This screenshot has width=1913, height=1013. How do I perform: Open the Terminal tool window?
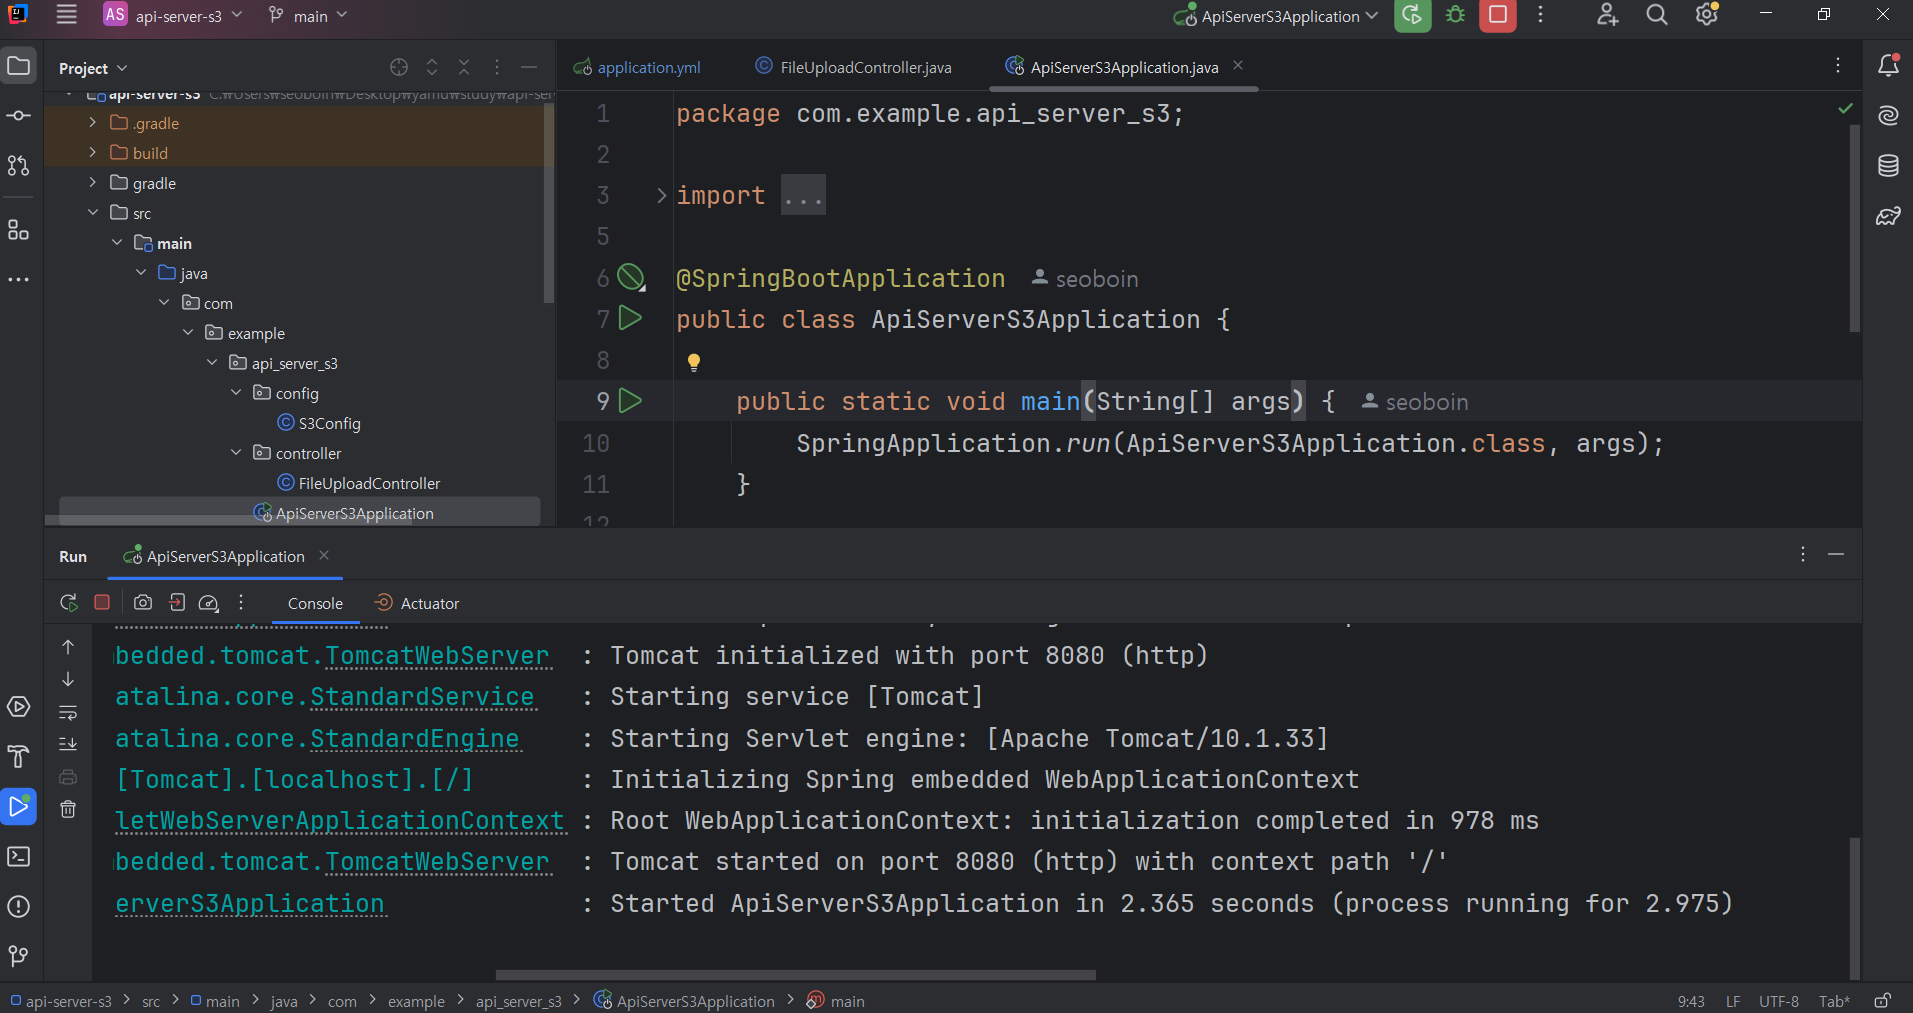tap(19, 857)
